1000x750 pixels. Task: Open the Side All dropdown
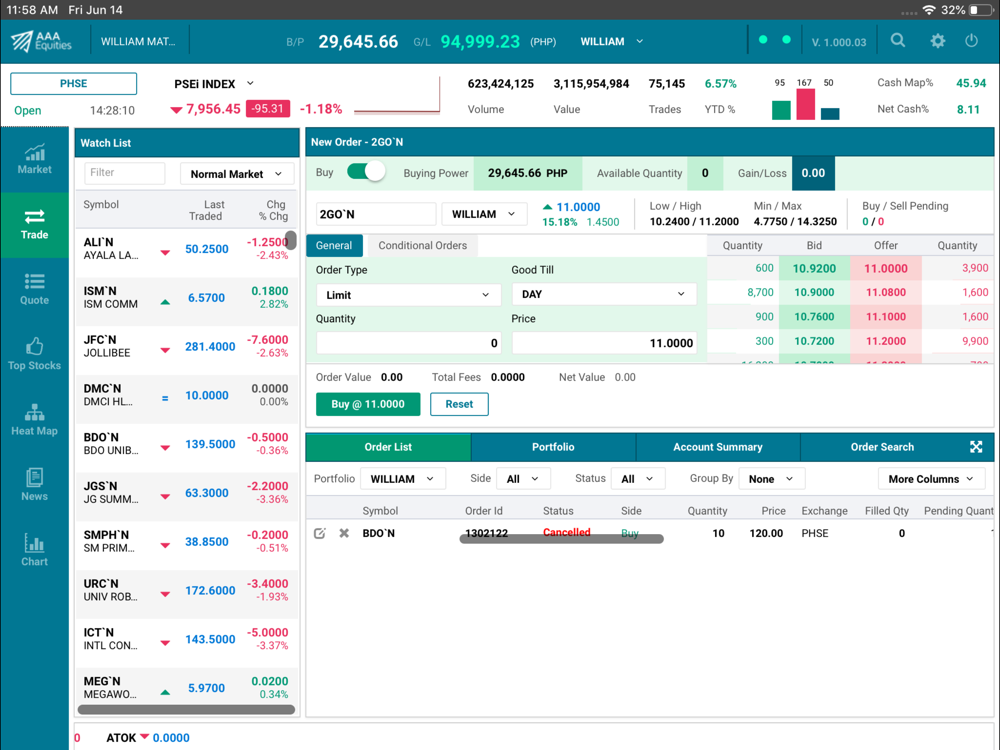[522, 479]
